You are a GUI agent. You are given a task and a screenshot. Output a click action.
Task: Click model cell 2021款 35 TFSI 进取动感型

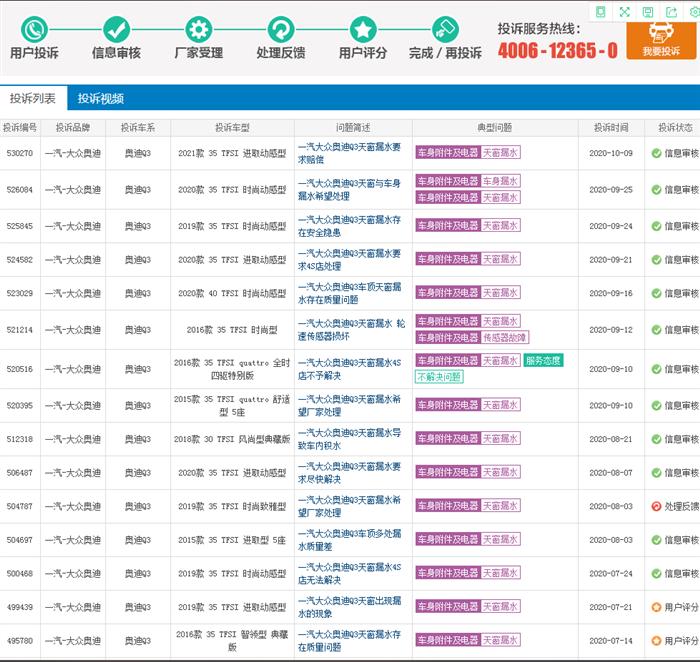pyautogui.click(x=232, y=153)
